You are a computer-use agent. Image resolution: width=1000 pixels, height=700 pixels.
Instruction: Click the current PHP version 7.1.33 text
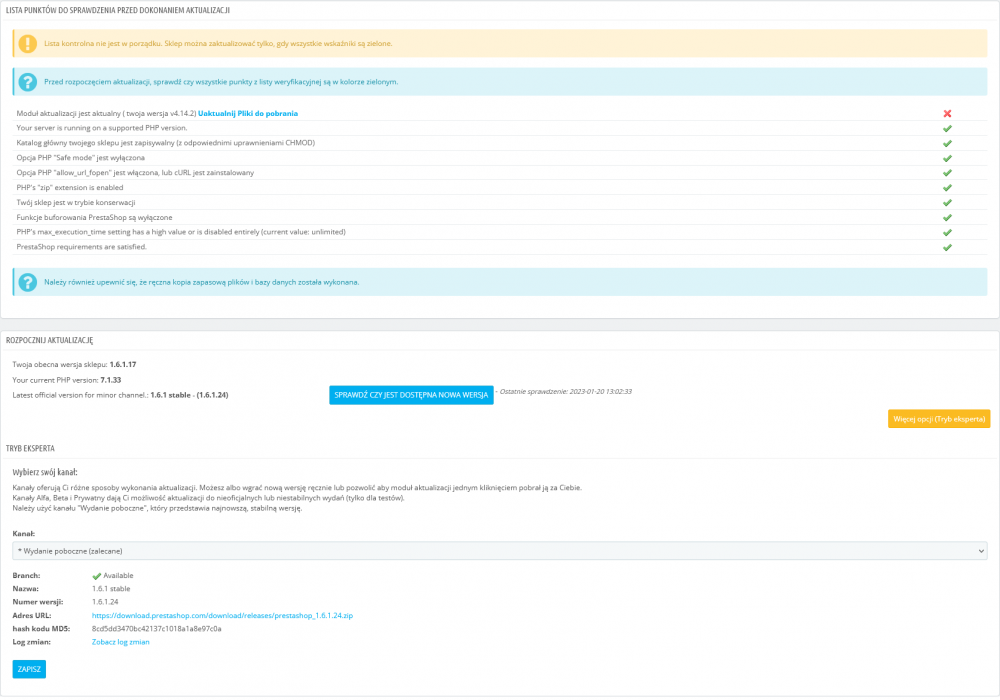[110, 380]
